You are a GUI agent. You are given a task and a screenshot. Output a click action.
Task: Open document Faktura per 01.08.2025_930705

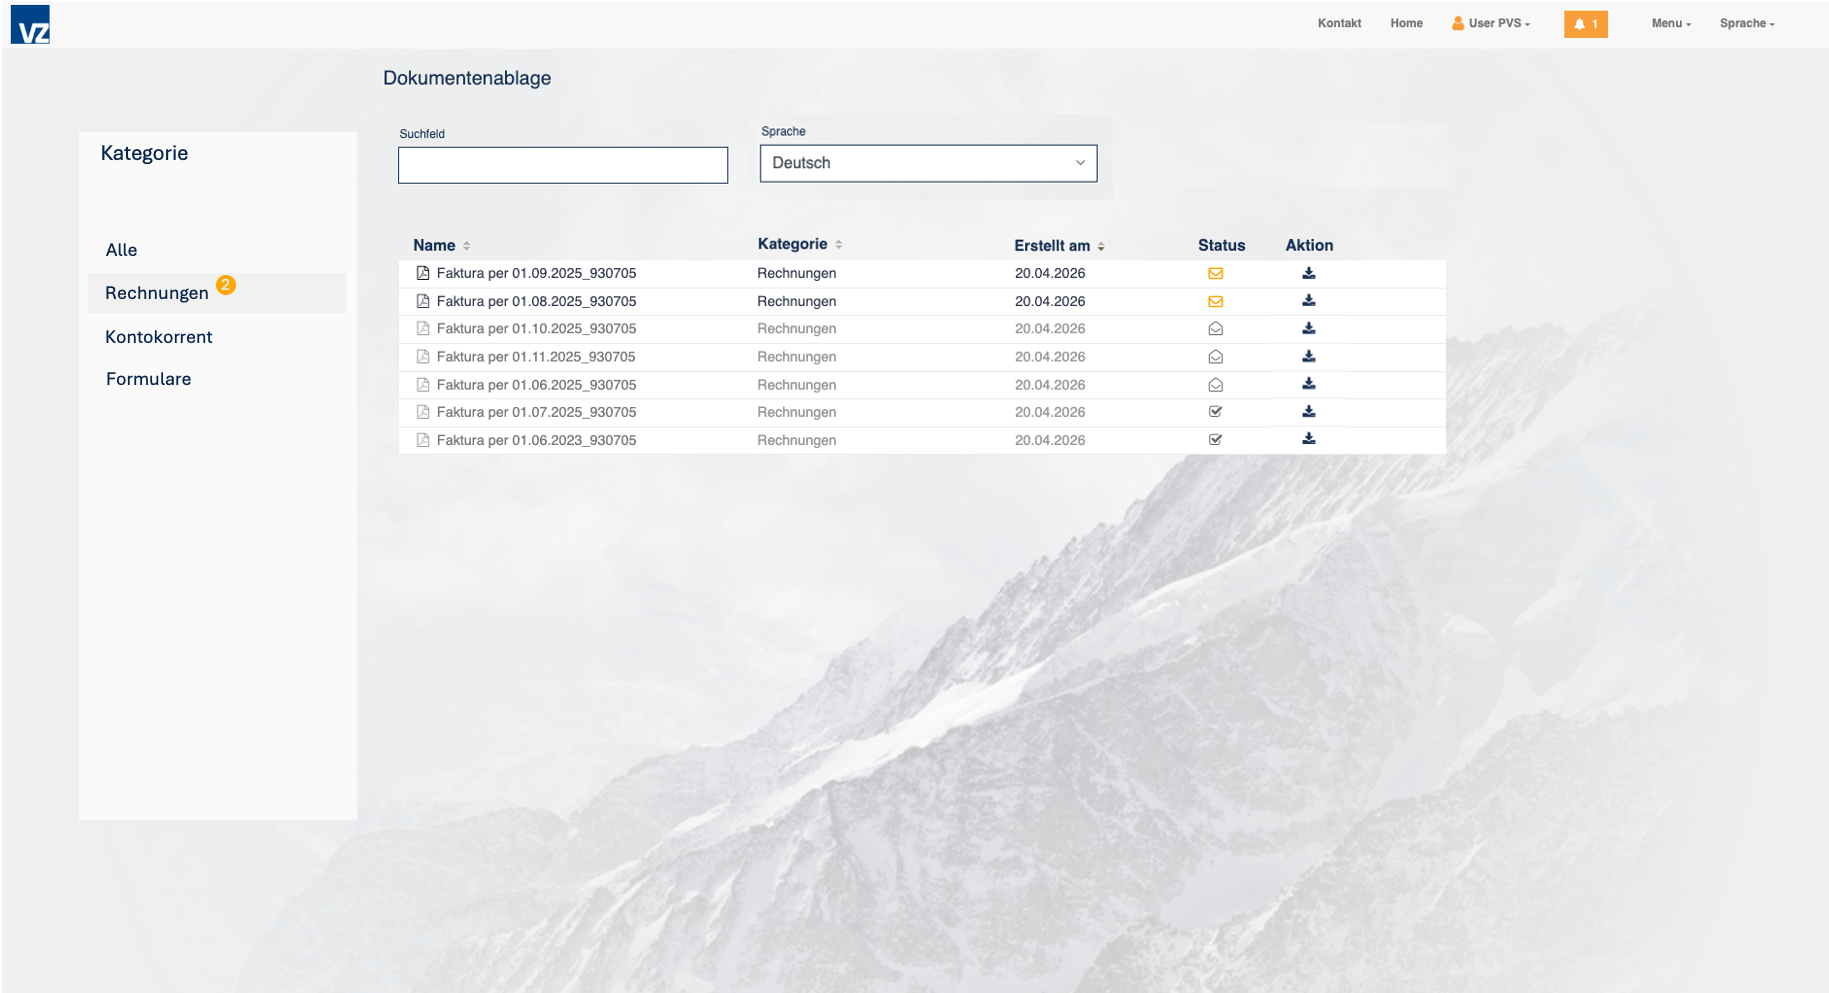[536, 301]
